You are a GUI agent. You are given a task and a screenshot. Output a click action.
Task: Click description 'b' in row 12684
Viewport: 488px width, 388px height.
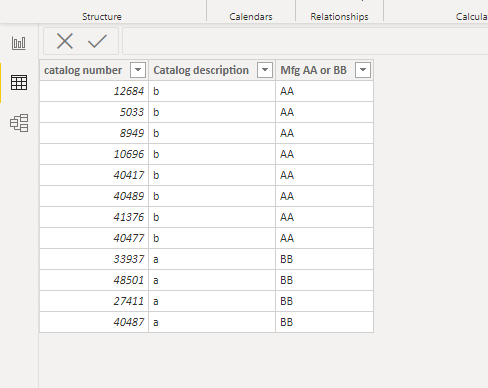[x=212, y=91]
